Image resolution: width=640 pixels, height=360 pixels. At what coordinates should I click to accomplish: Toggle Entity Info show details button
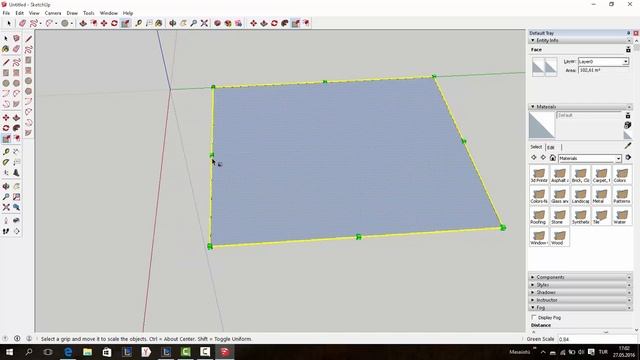pos(628,49)
